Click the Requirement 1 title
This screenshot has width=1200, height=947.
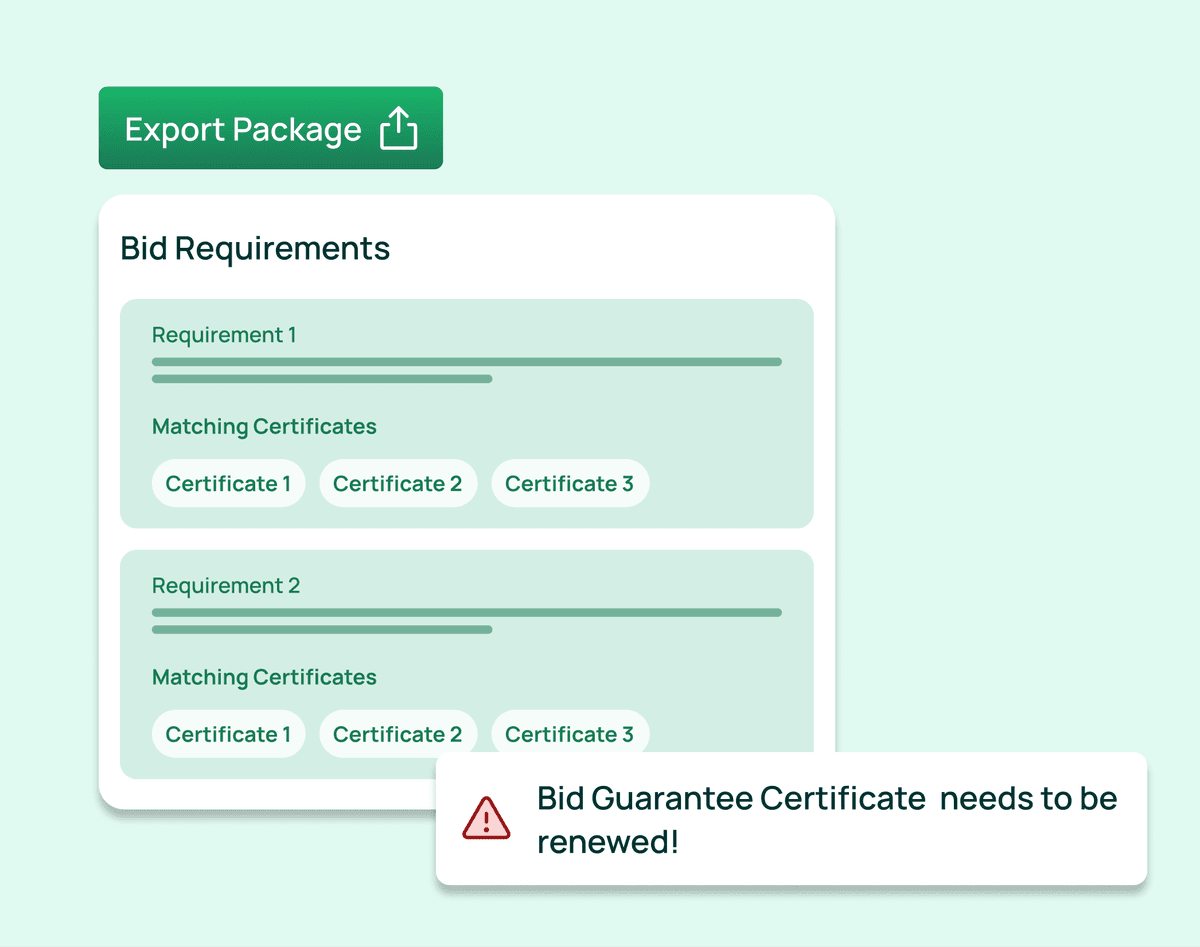coord(224,335)
